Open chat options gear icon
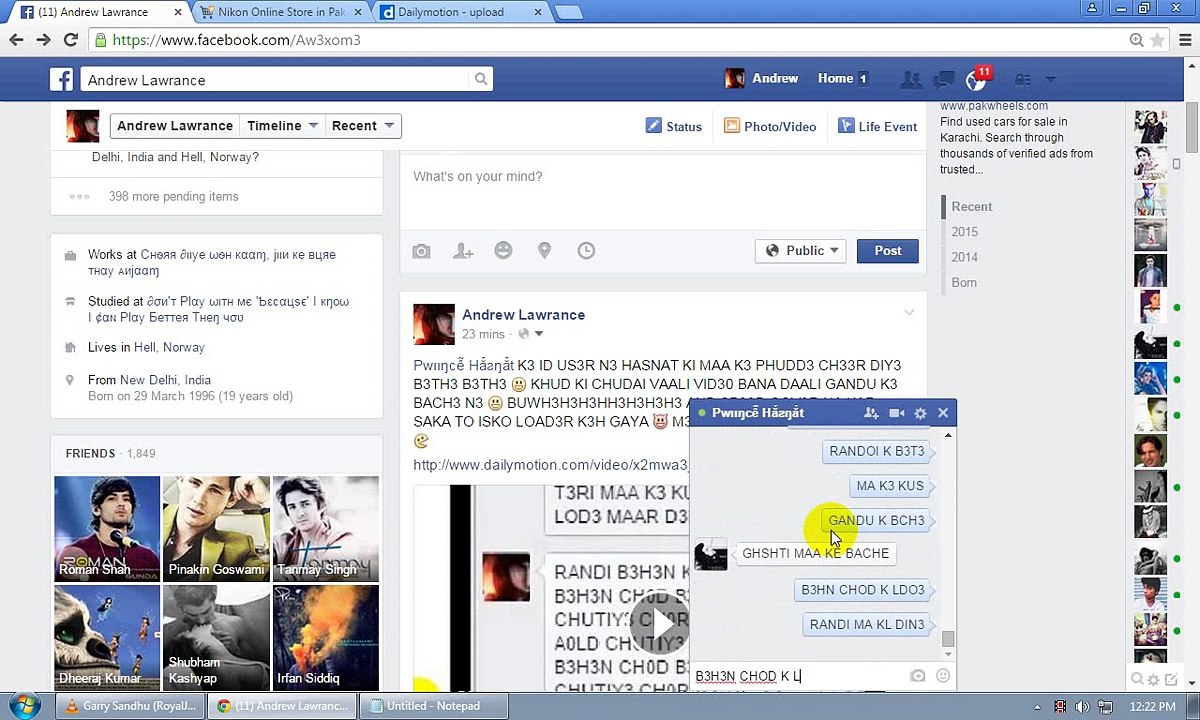 click(x=920, y=413)
